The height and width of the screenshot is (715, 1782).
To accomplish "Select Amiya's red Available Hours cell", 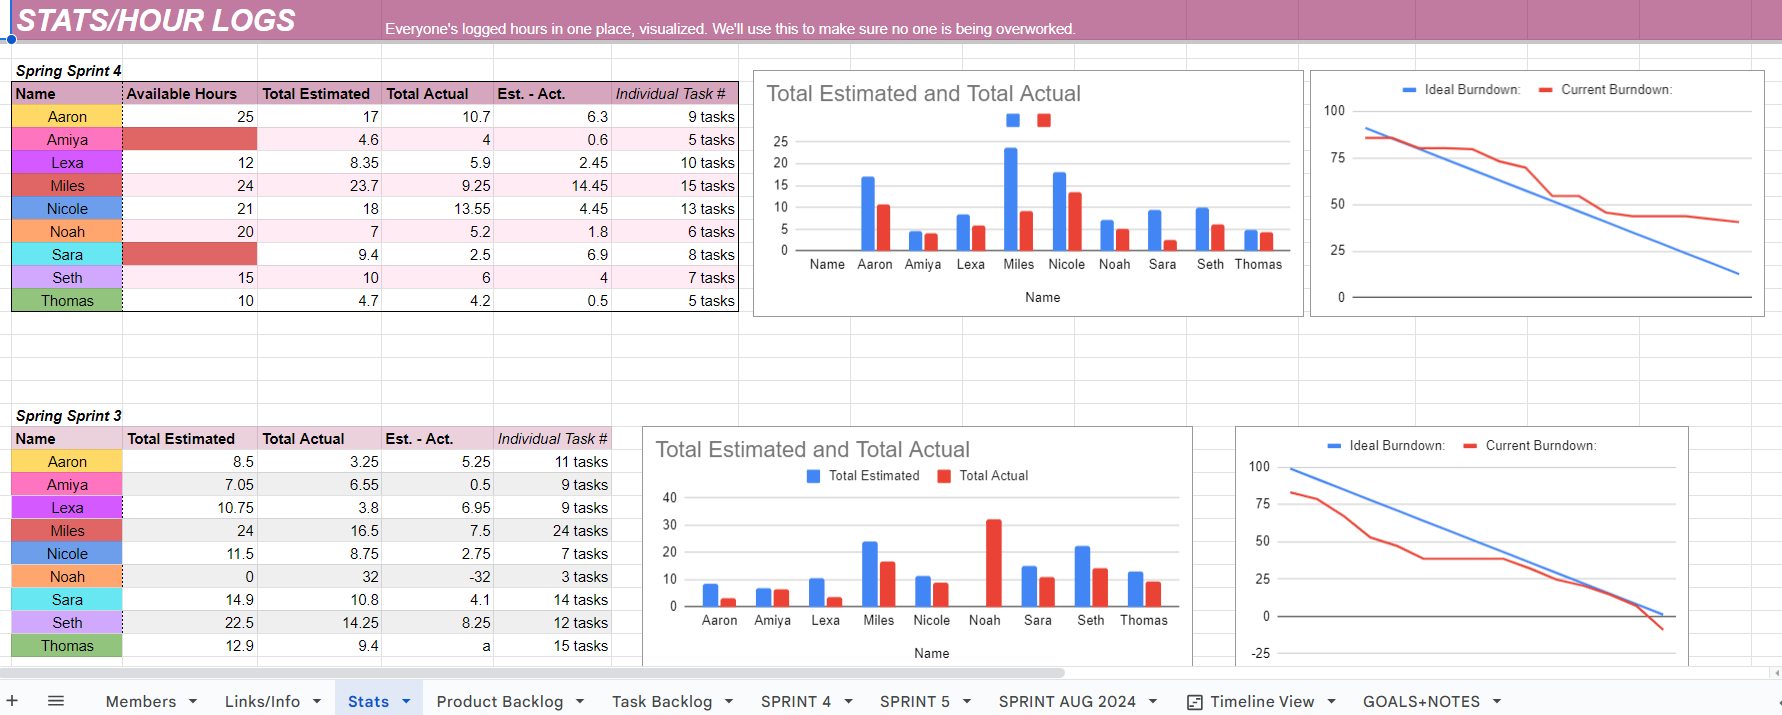I will click(x=189, y=140).
